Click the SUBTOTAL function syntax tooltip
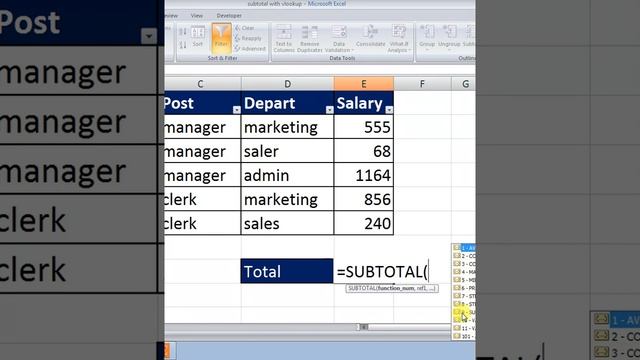This screenshot has height=360, width=640. (x=392, y=289)
